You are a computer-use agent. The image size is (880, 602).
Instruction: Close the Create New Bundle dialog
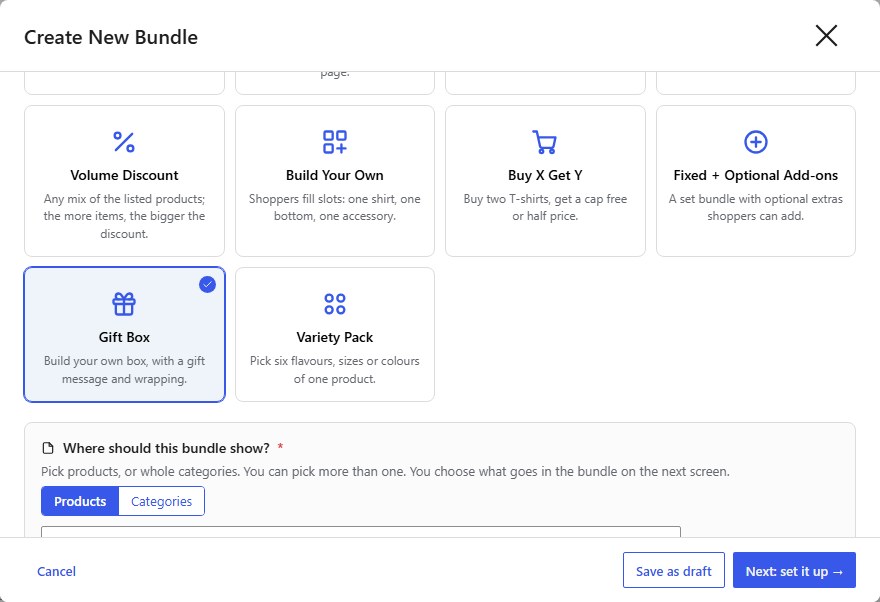pos(826,36)
